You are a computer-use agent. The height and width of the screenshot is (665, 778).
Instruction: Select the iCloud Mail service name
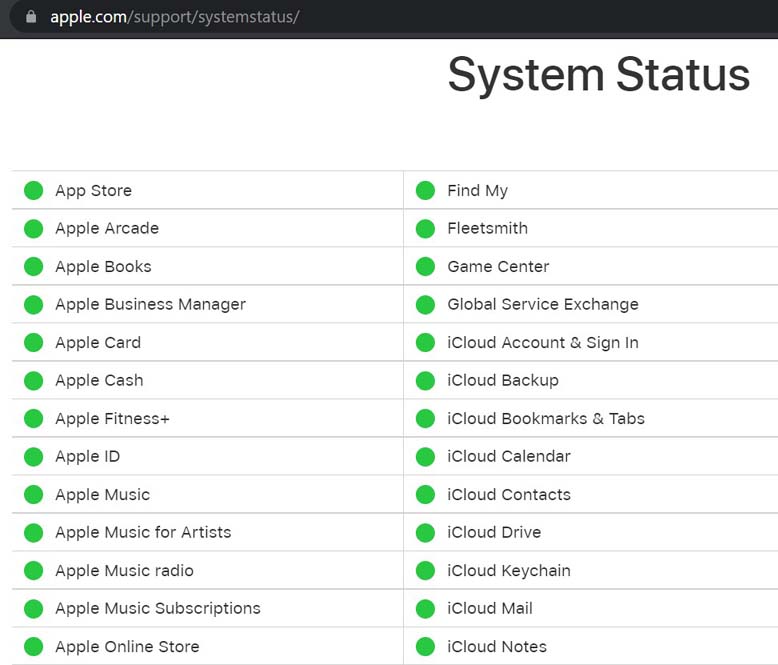[x=490, y=608]
